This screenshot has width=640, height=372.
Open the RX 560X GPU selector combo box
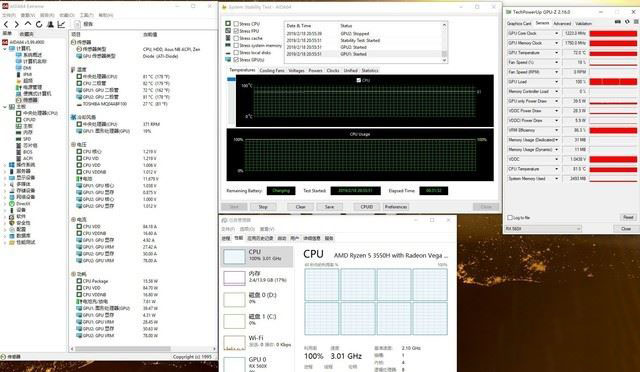pyautogui.click(x=543, y=229)
